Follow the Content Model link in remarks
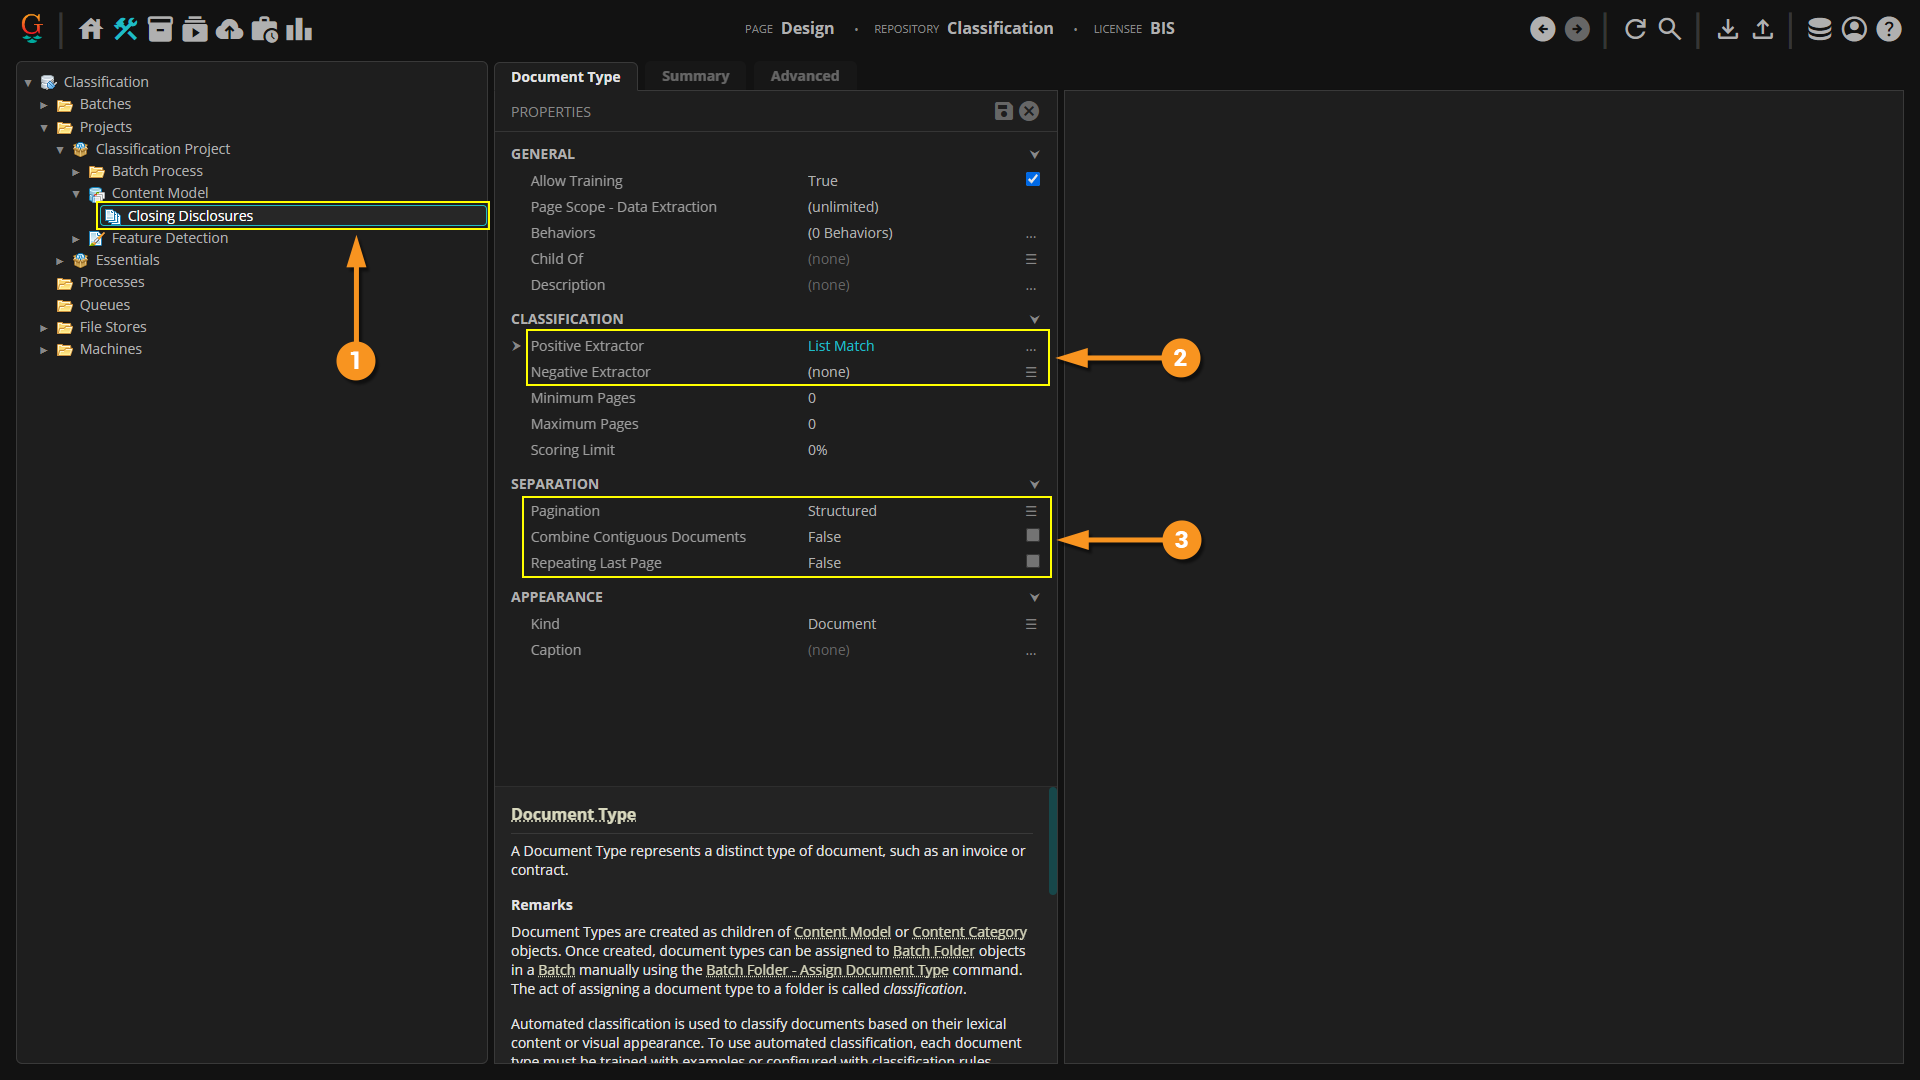The height and width of the screenshot is (1080, 1920). coord(842,932)
